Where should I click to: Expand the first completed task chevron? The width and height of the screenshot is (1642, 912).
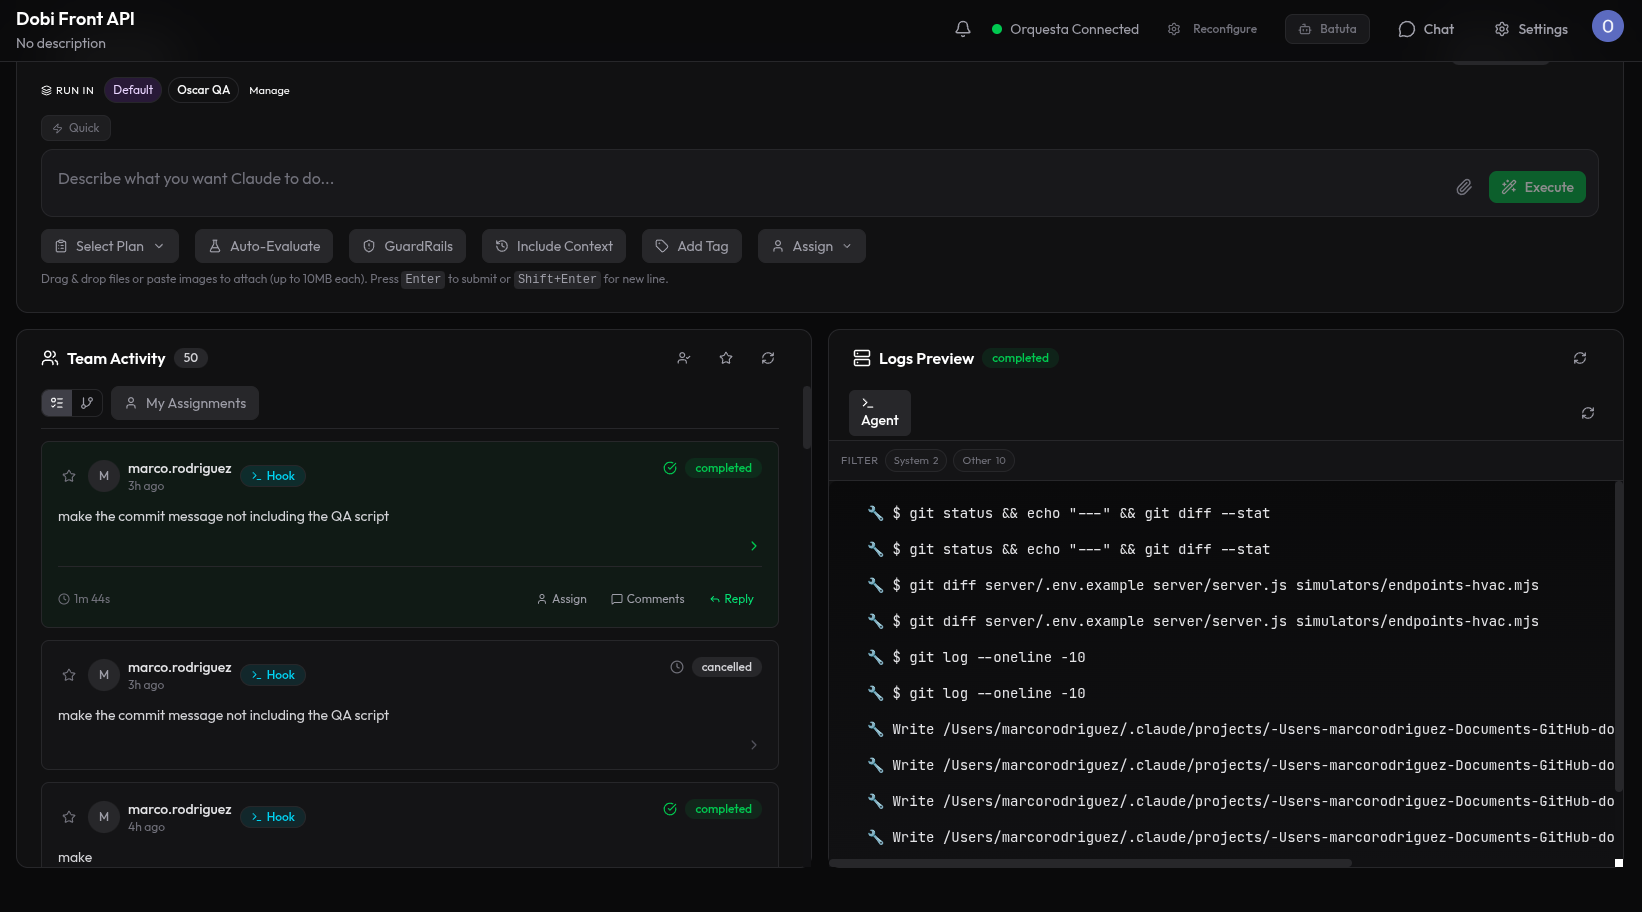[x=754, y=546]
